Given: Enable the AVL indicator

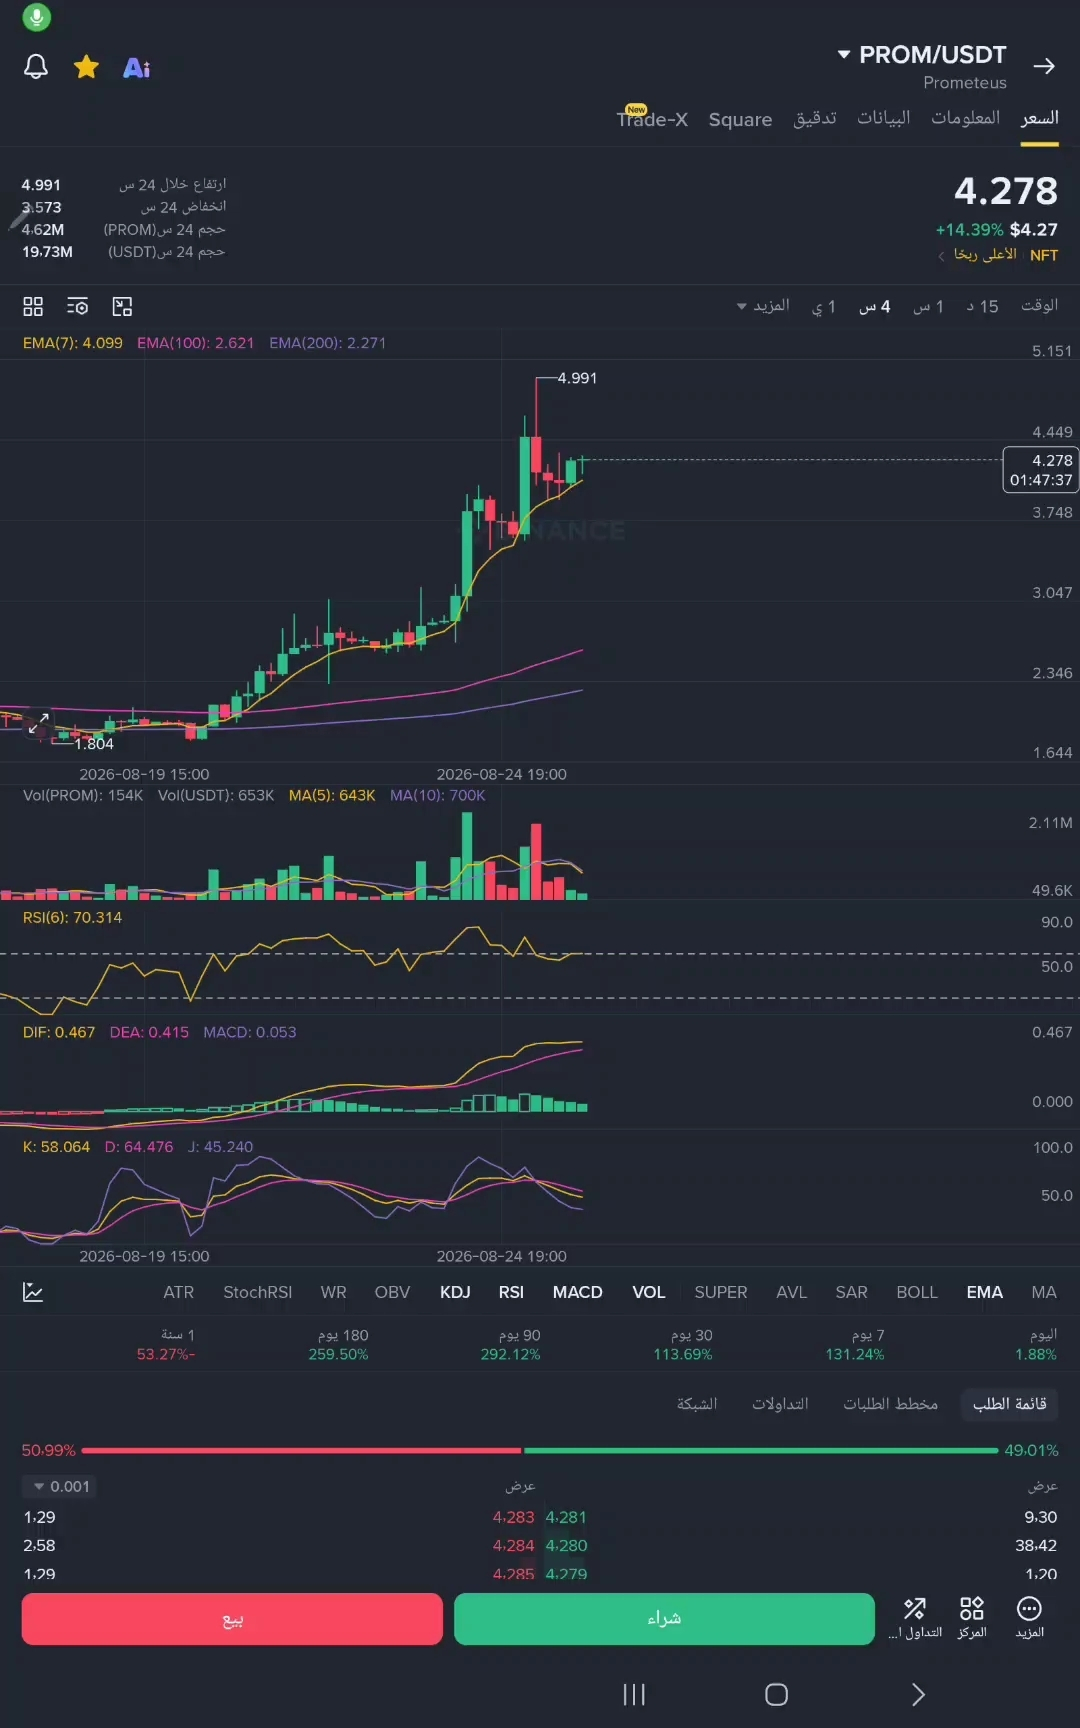Looking at the screenshot, I should click(x=791, y=1292).
